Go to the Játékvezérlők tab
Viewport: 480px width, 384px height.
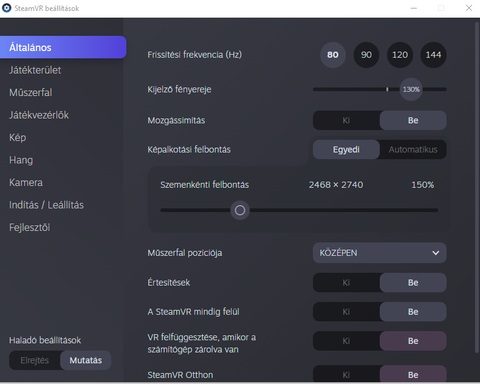tap(39, 115)
